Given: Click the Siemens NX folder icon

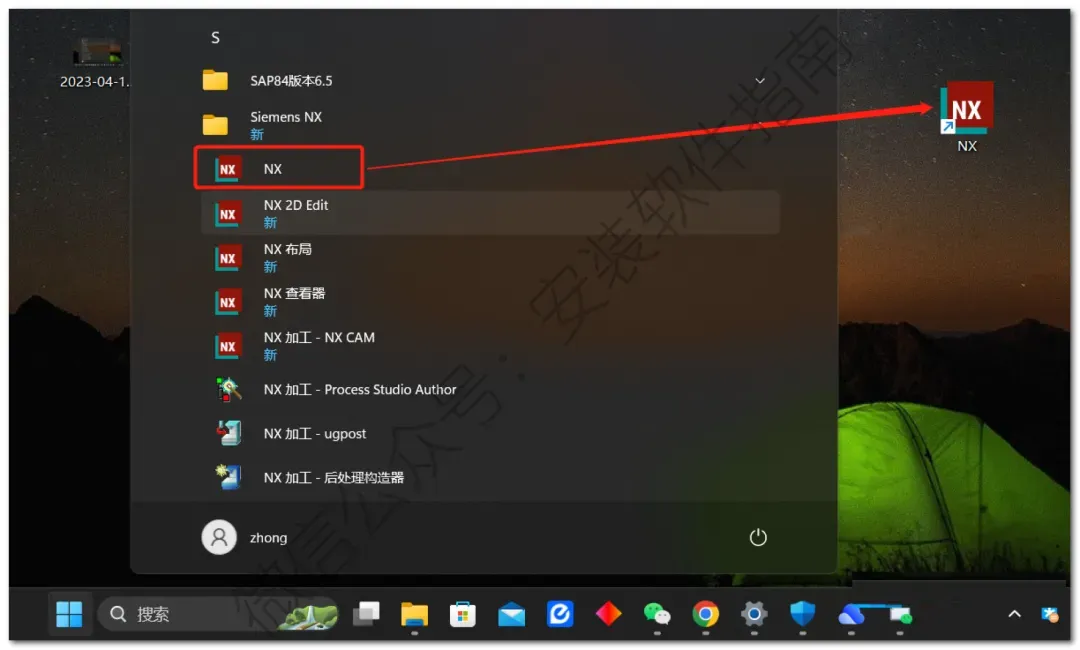Looking at the screenshot, I should tap(215, 125).
